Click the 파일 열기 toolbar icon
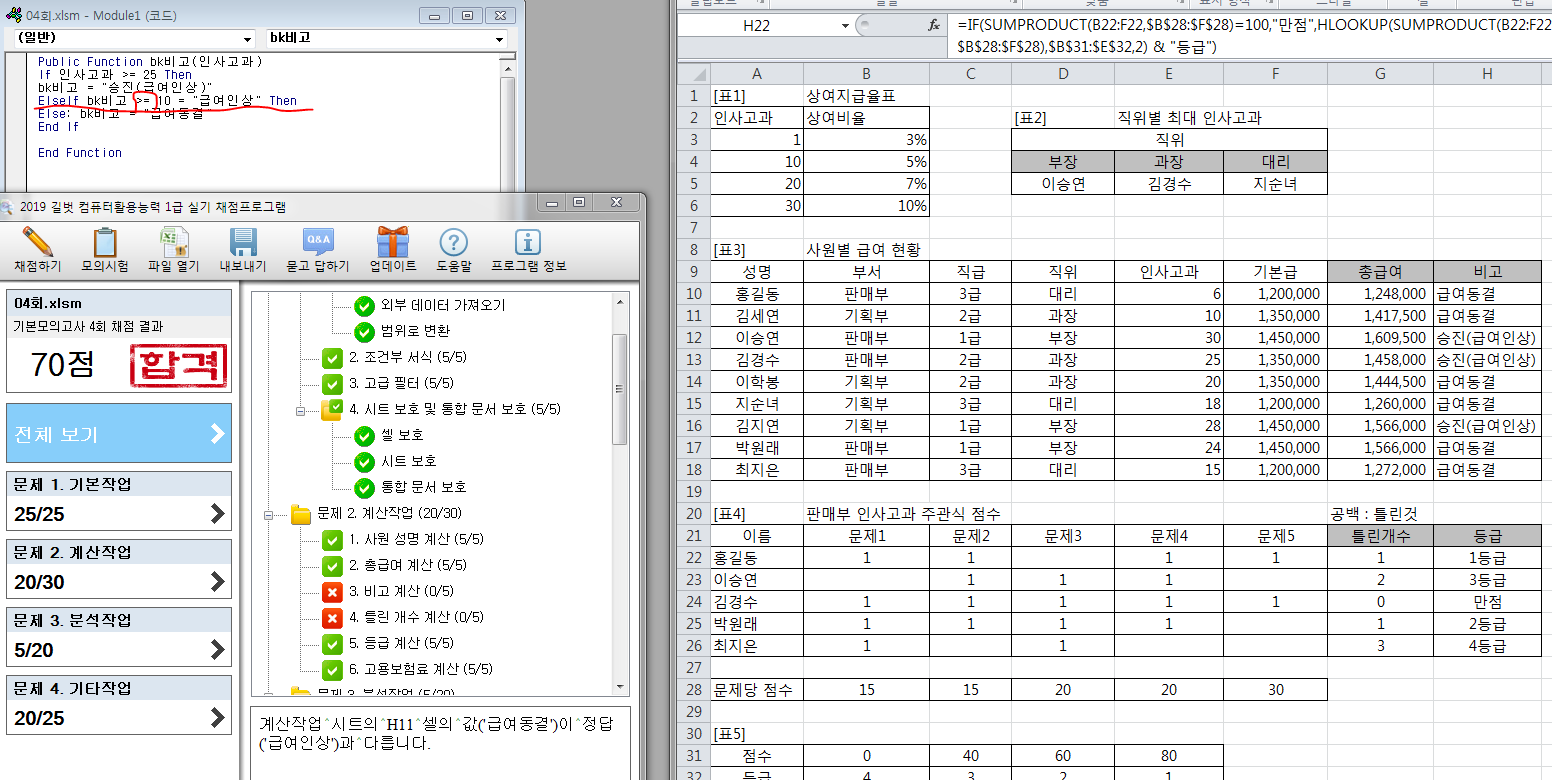The height and width of the screenshot is (780, 1552). [x=174, y=243]
